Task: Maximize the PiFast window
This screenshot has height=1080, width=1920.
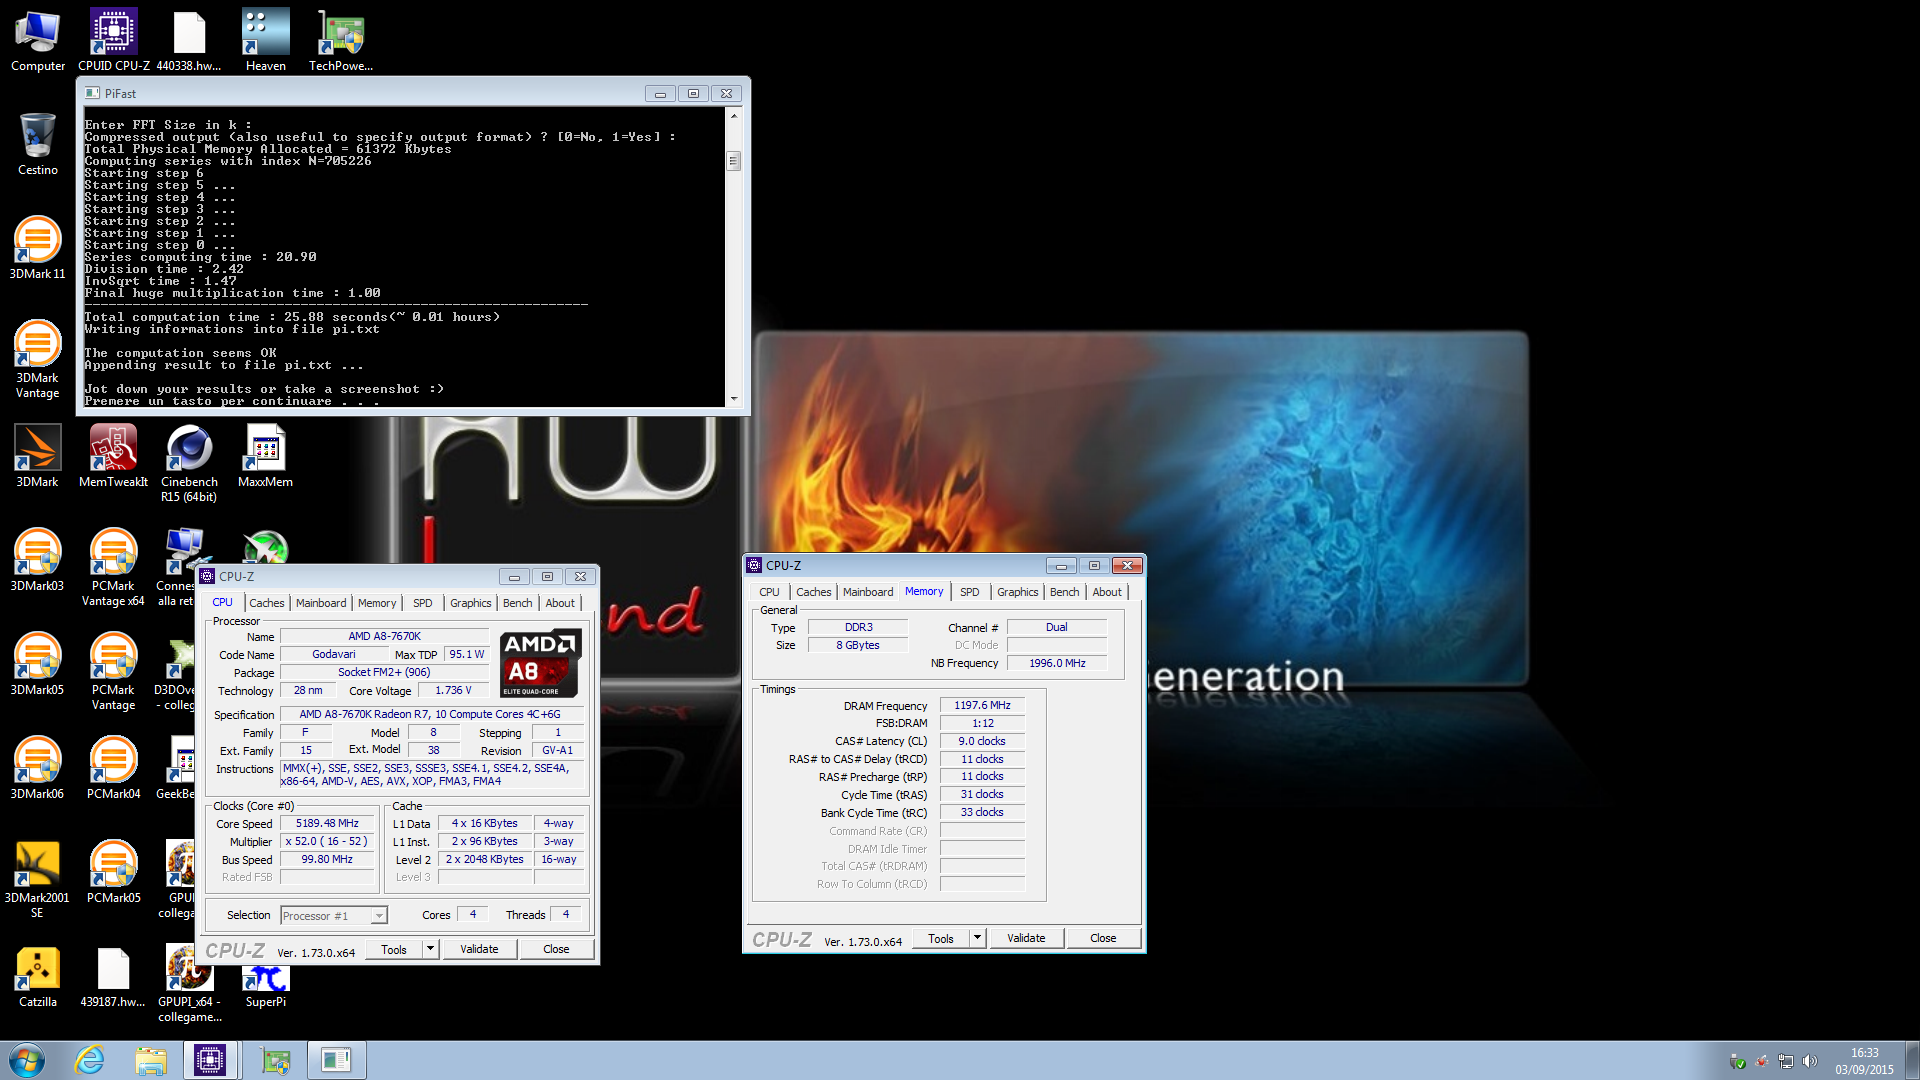Action: (x=693, y=93)
